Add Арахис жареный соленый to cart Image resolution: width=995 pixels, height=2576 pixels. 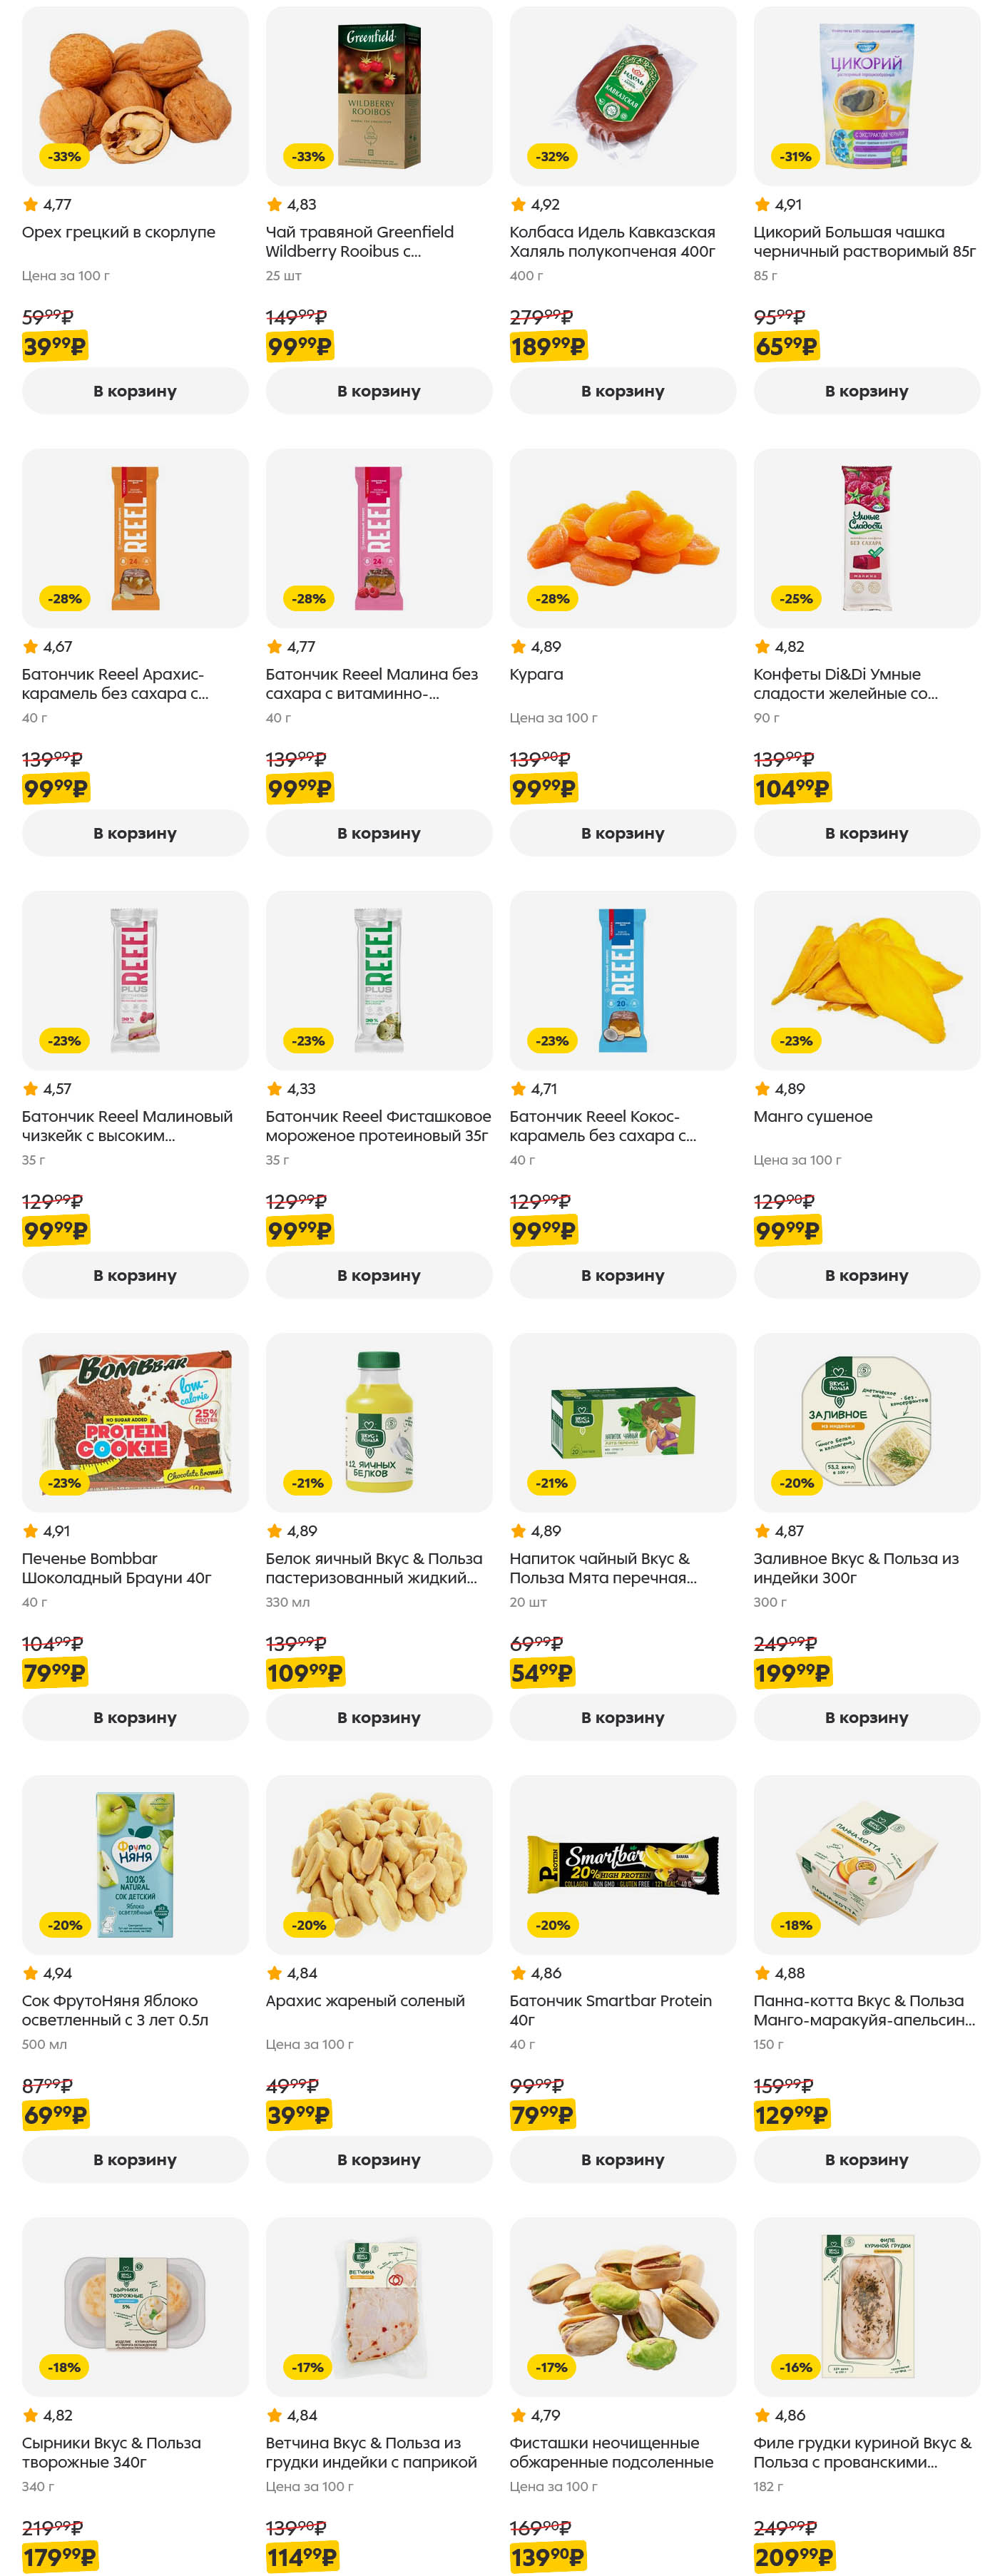click(378, 2159)
